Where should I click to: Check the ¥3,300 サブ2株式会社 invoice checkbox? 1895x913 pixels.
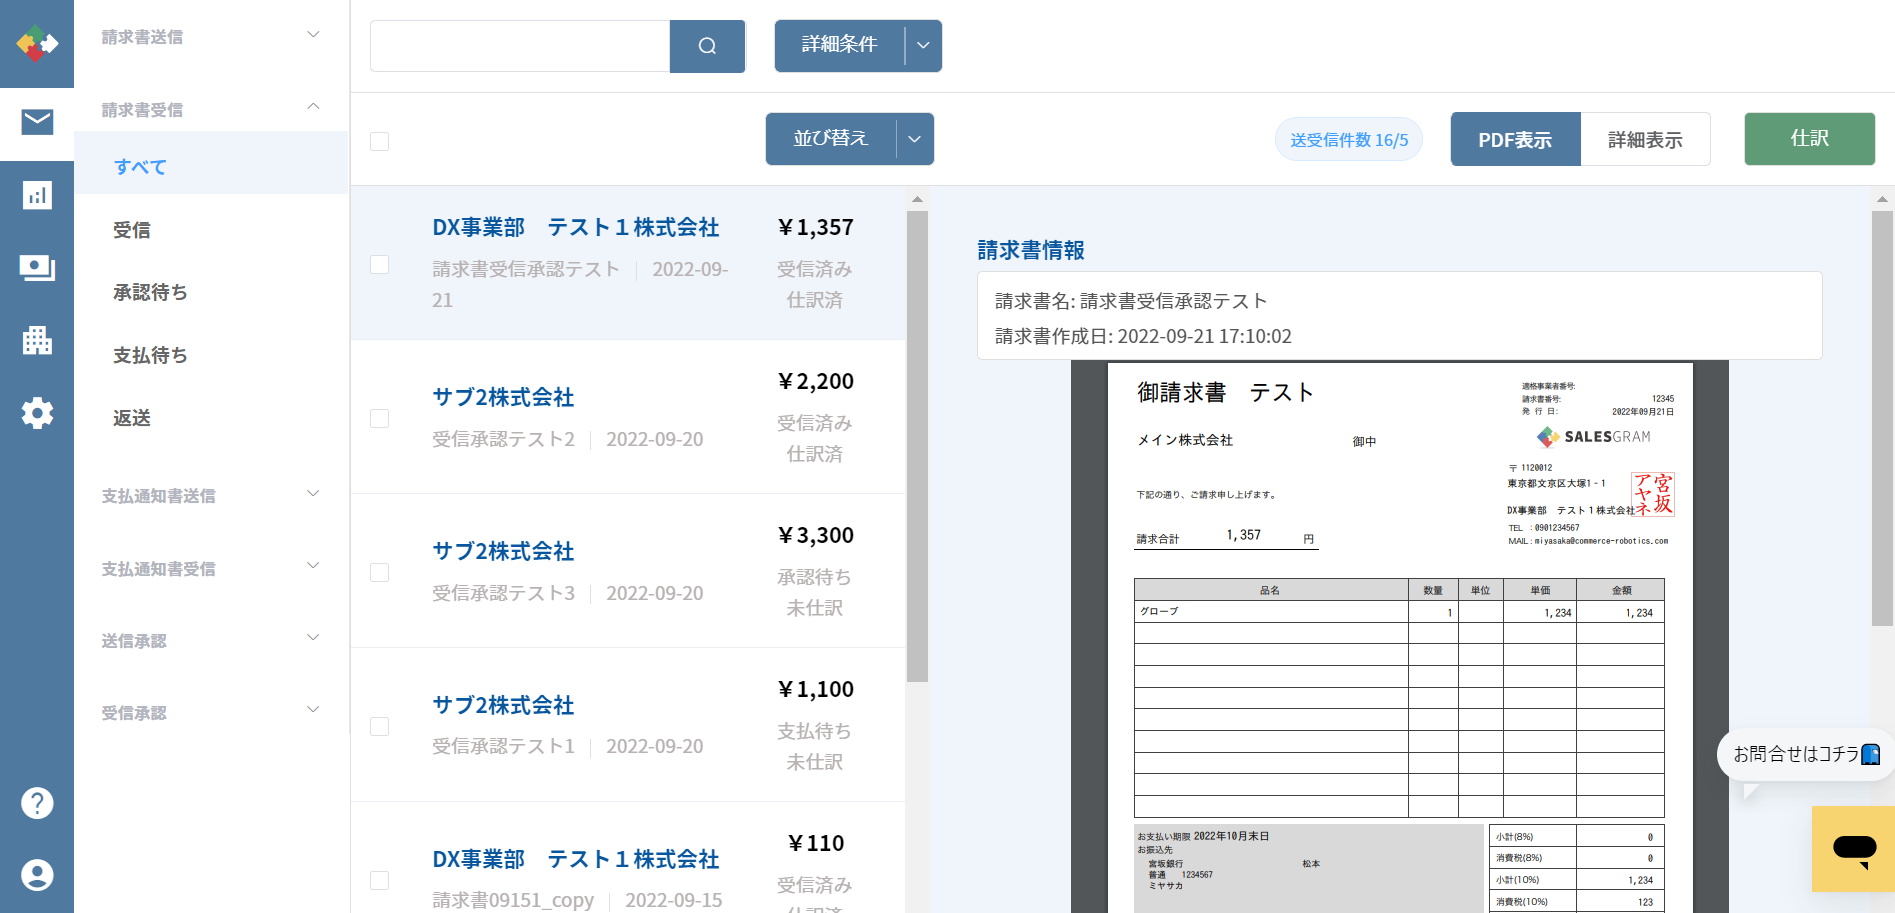pos(380,572)
